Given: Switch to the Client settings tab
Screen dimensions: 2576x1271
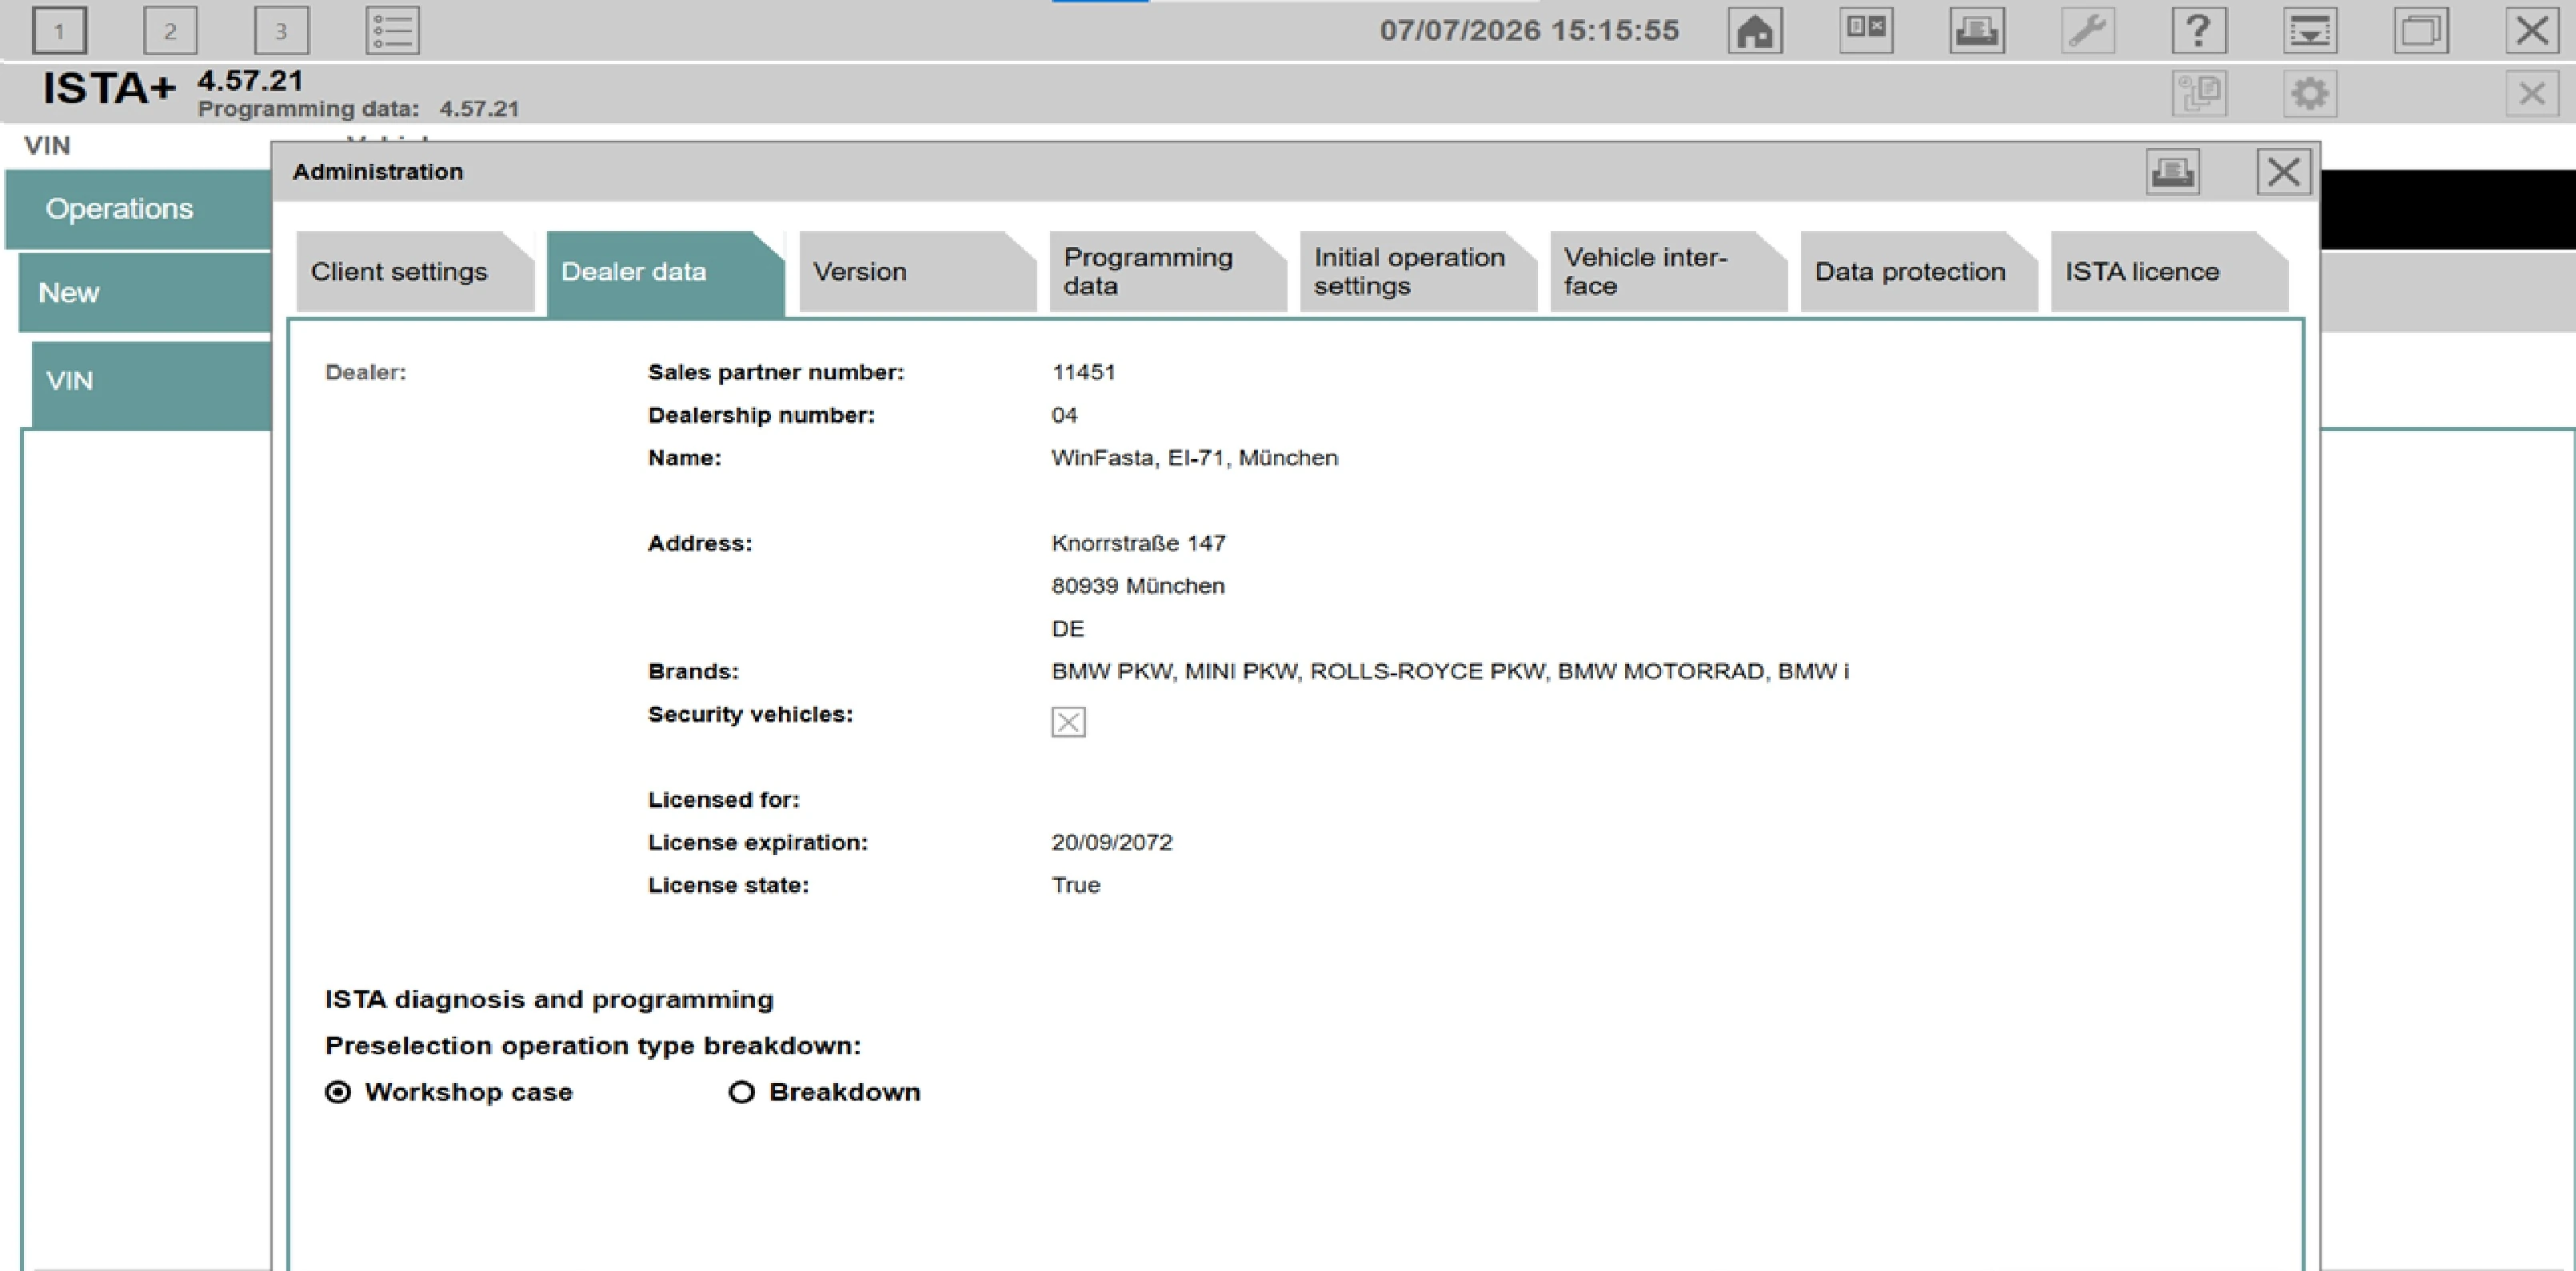Looking at the screenshot, I should 415,272.
